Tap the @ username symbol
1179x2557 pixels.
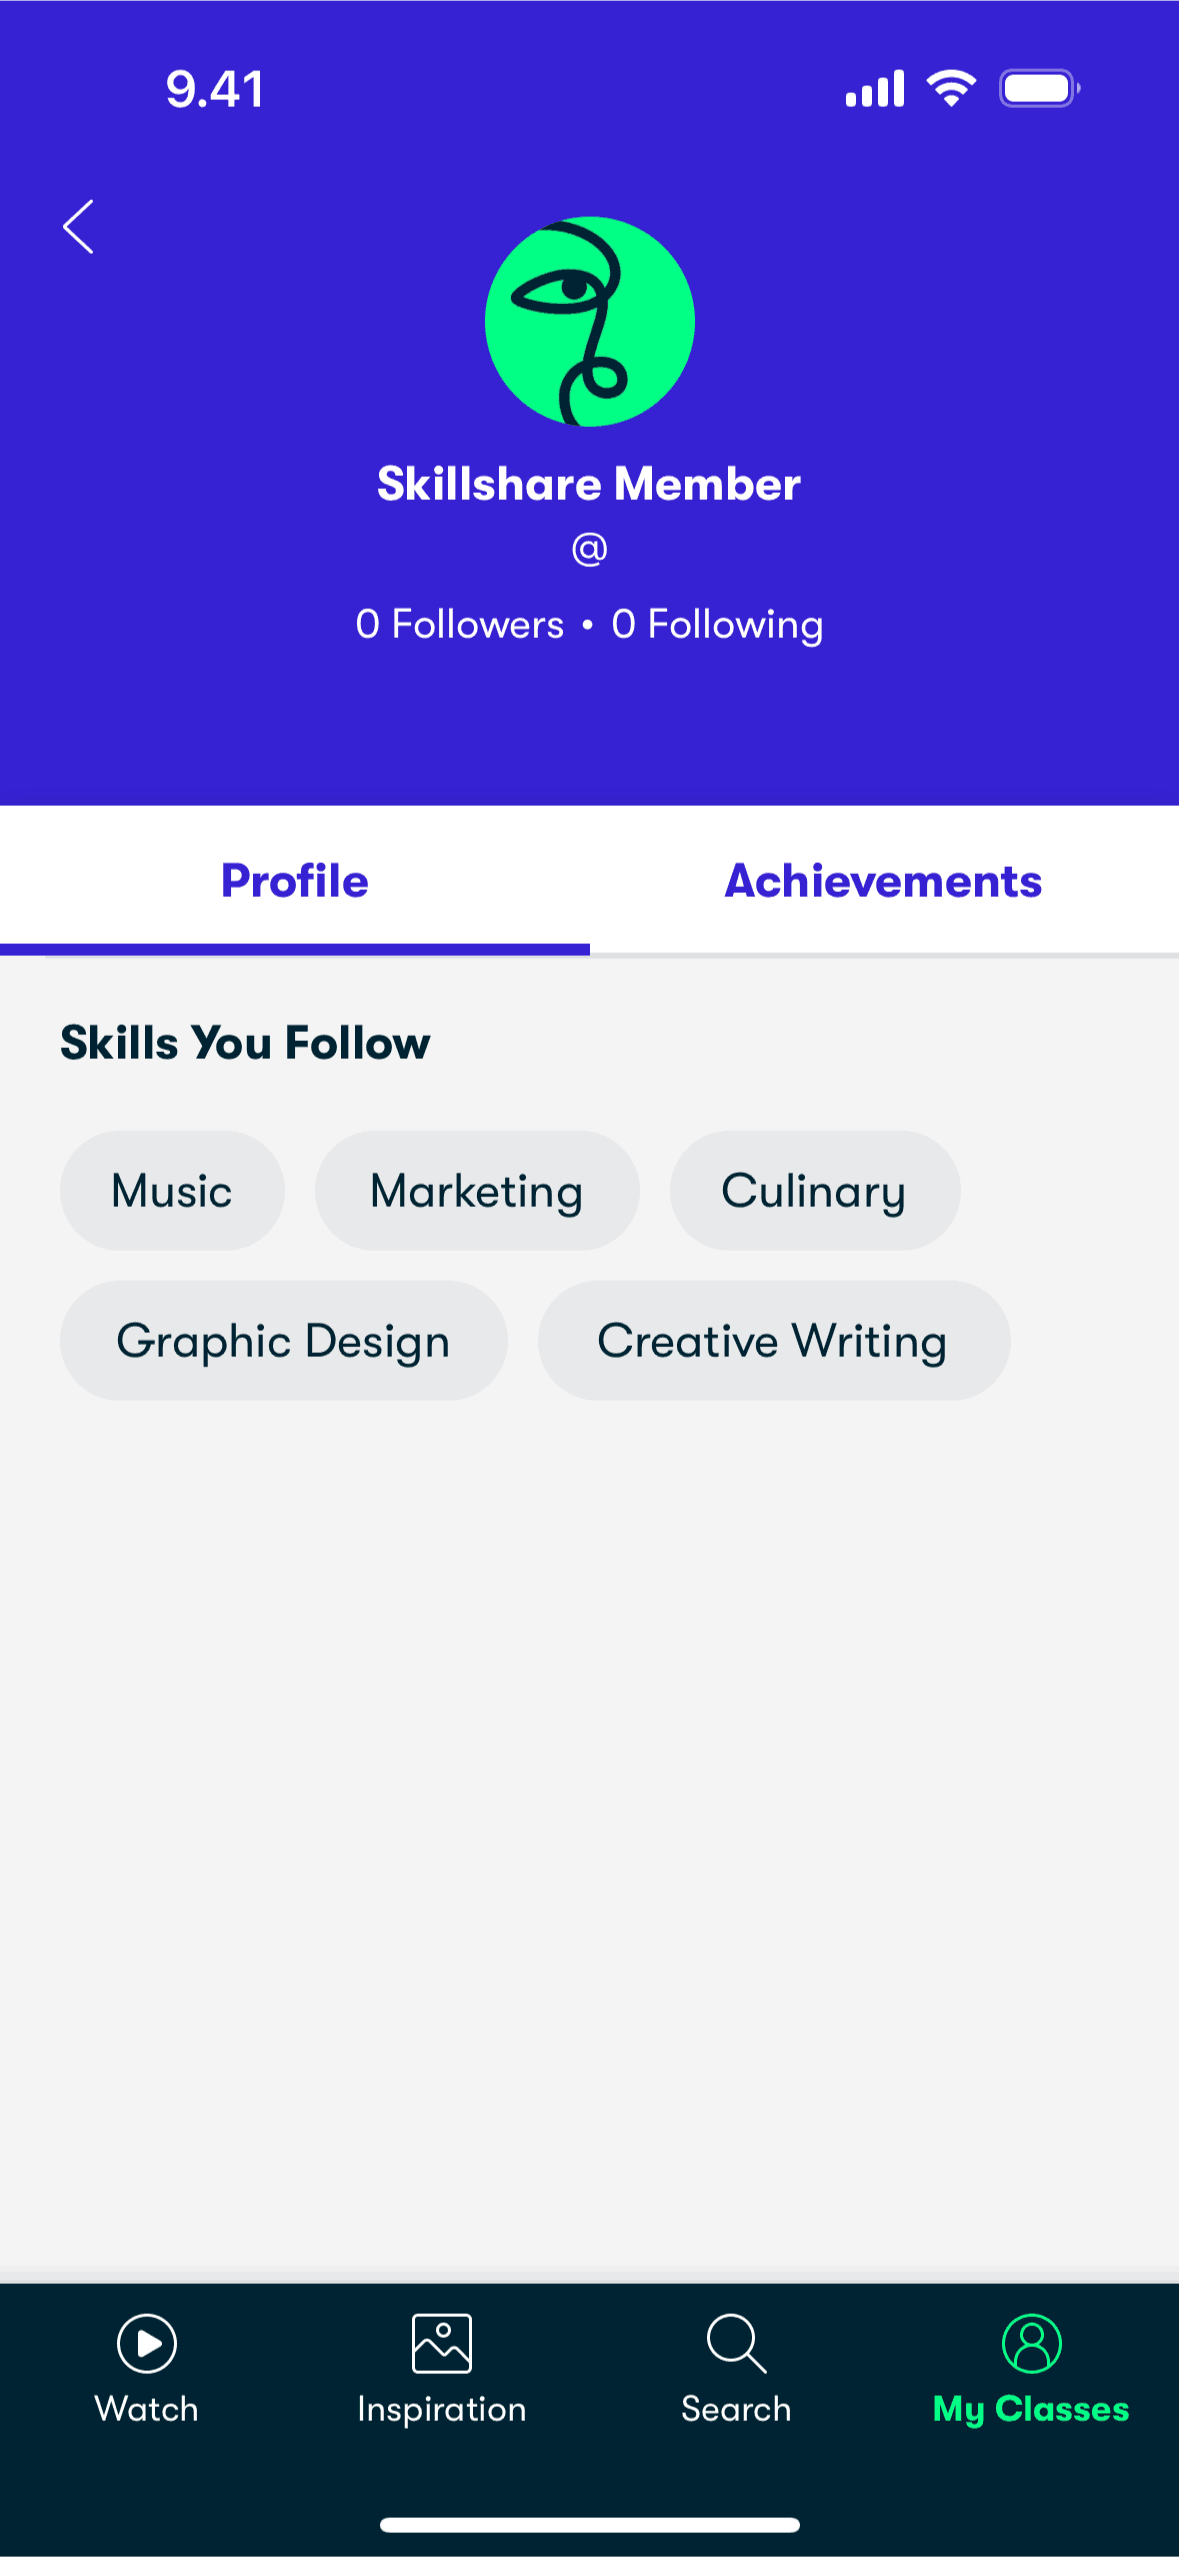click(x=590, y=548)
